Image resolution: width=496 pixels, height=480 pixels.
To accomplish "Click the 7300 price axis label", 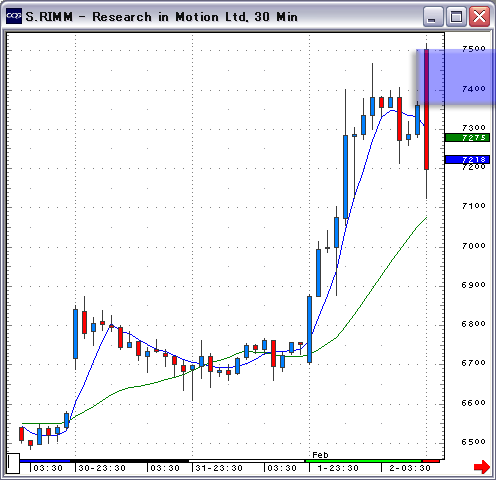I will click(x=474, y=128).
